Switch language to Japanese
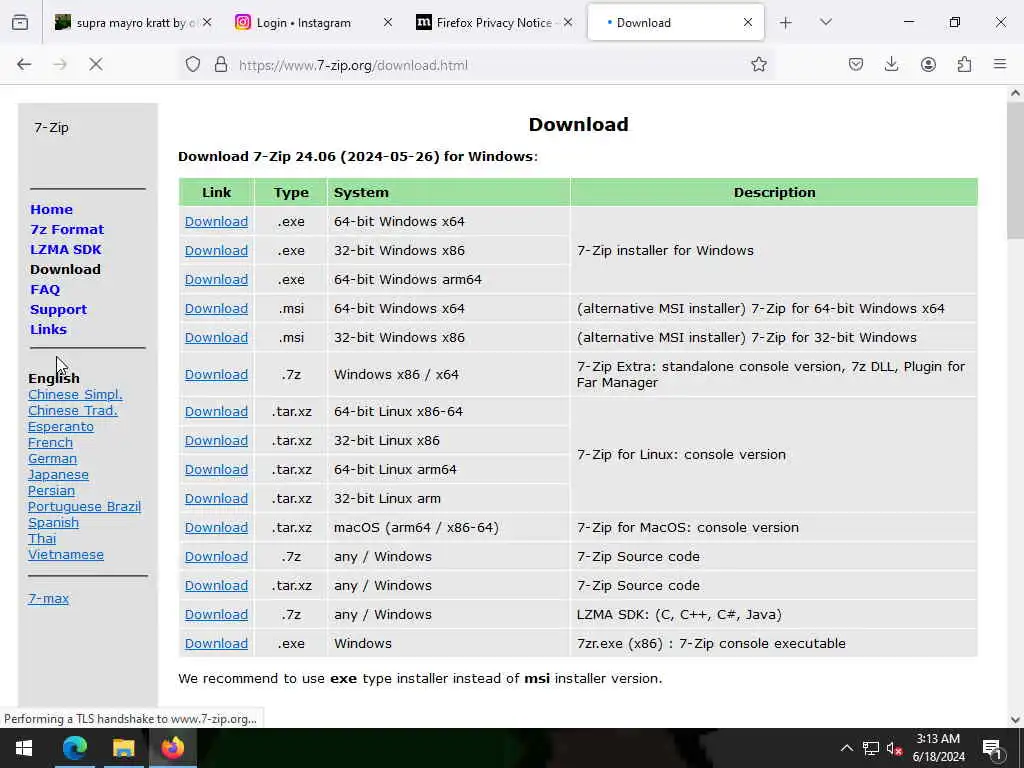This screenshot has height=768, width=1024. [58, 475]
